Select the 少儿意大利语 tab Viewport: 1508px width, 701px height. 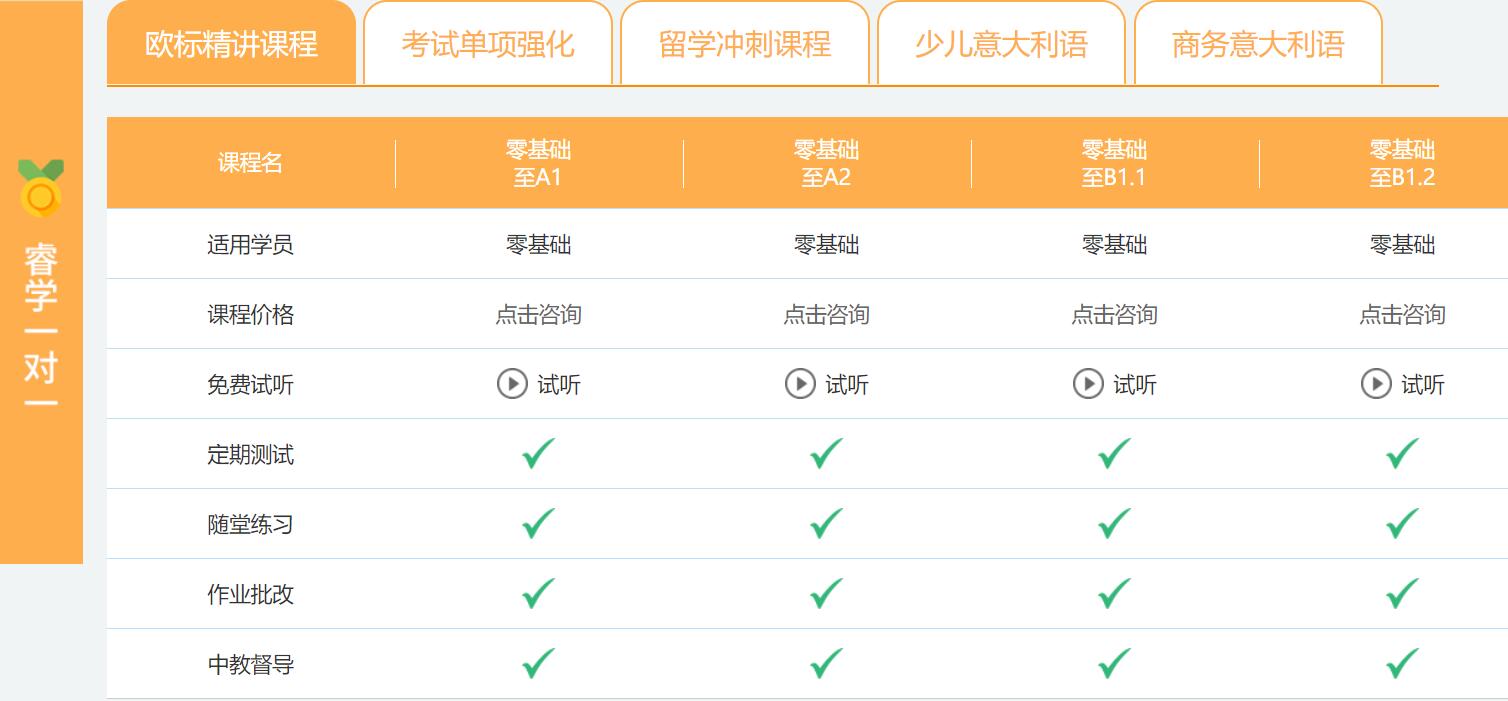pos(1001,44)
